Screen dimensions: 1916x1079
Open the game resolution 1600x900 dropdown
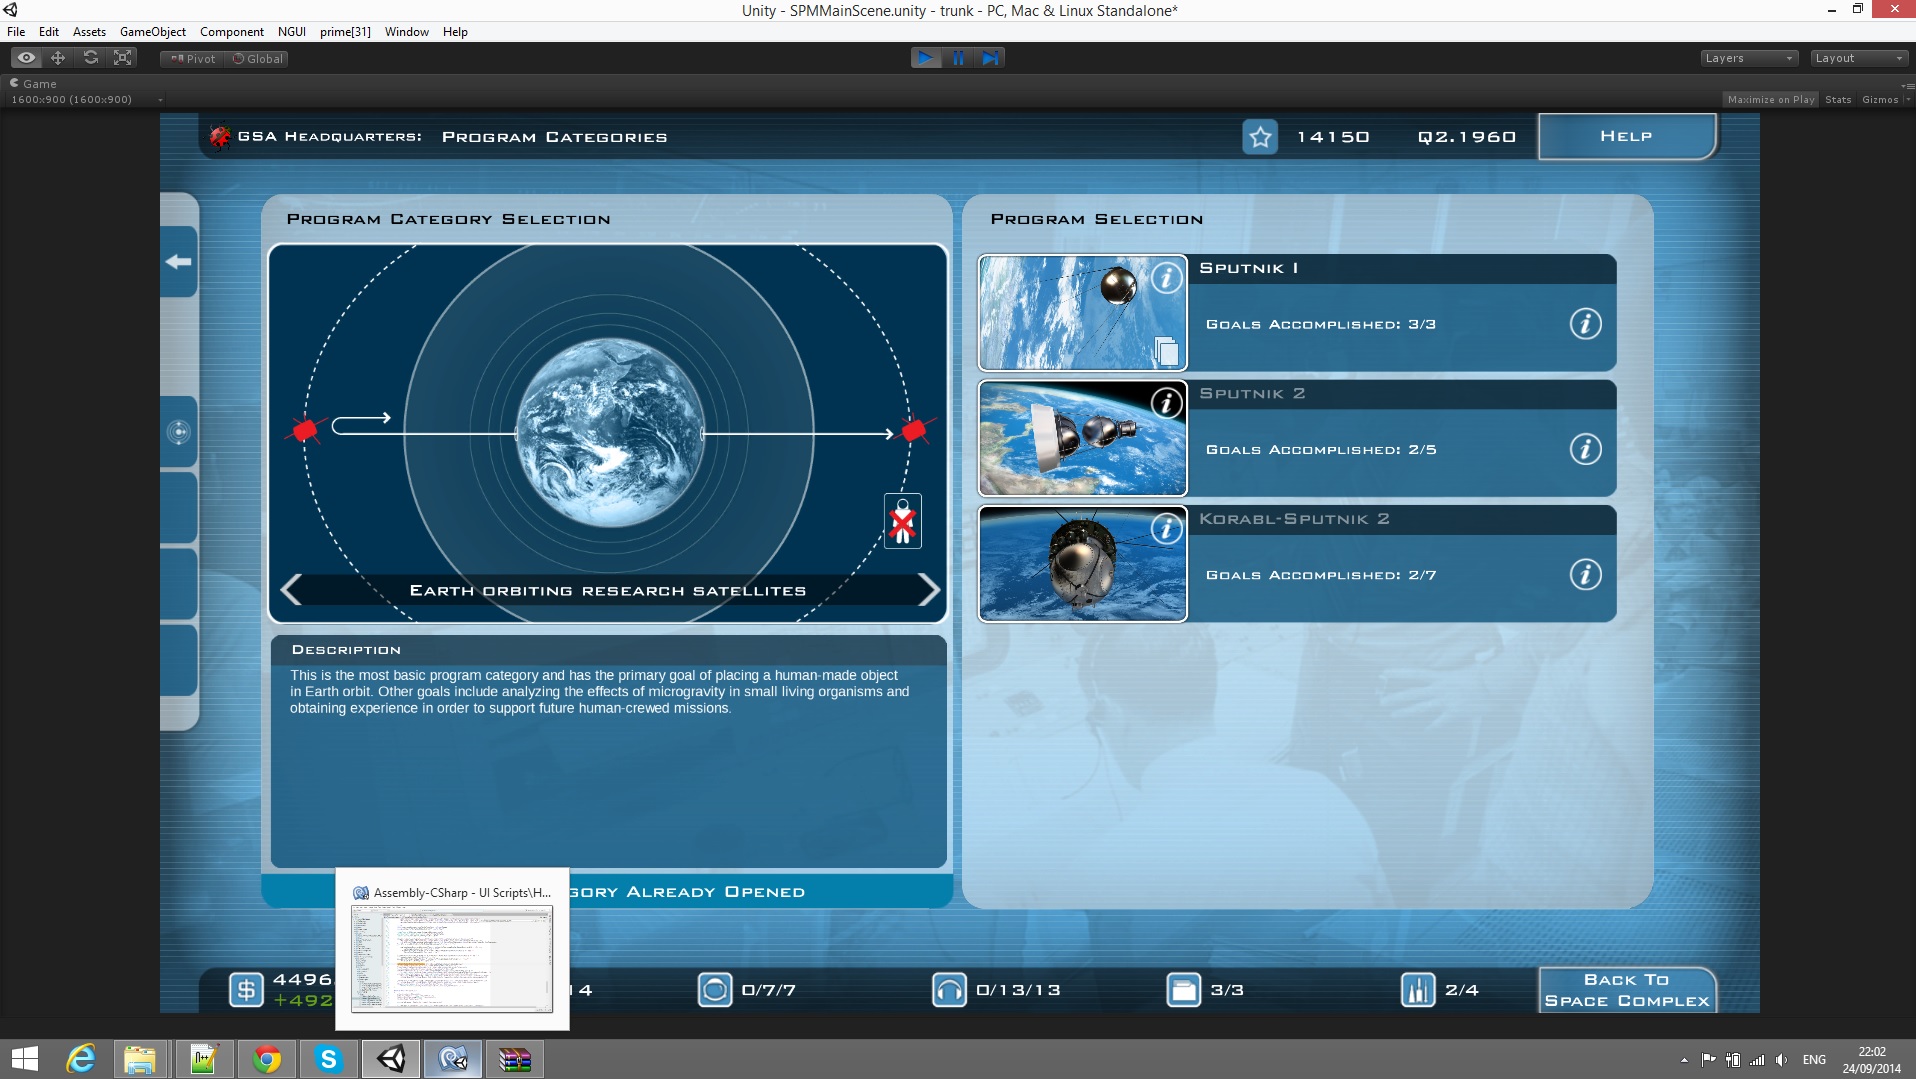(x=86, y=99)
